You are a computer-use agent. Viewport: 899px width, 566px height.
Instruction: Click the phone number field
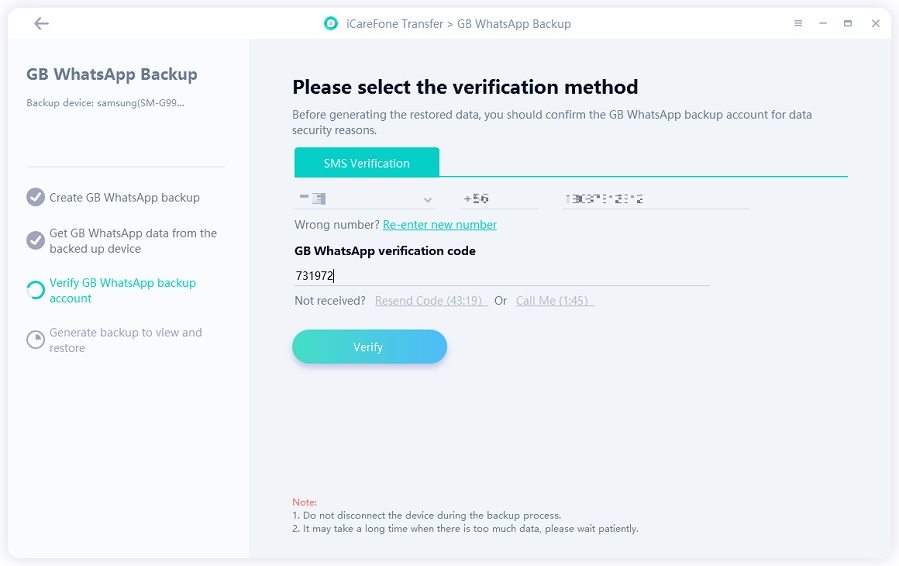655,199
